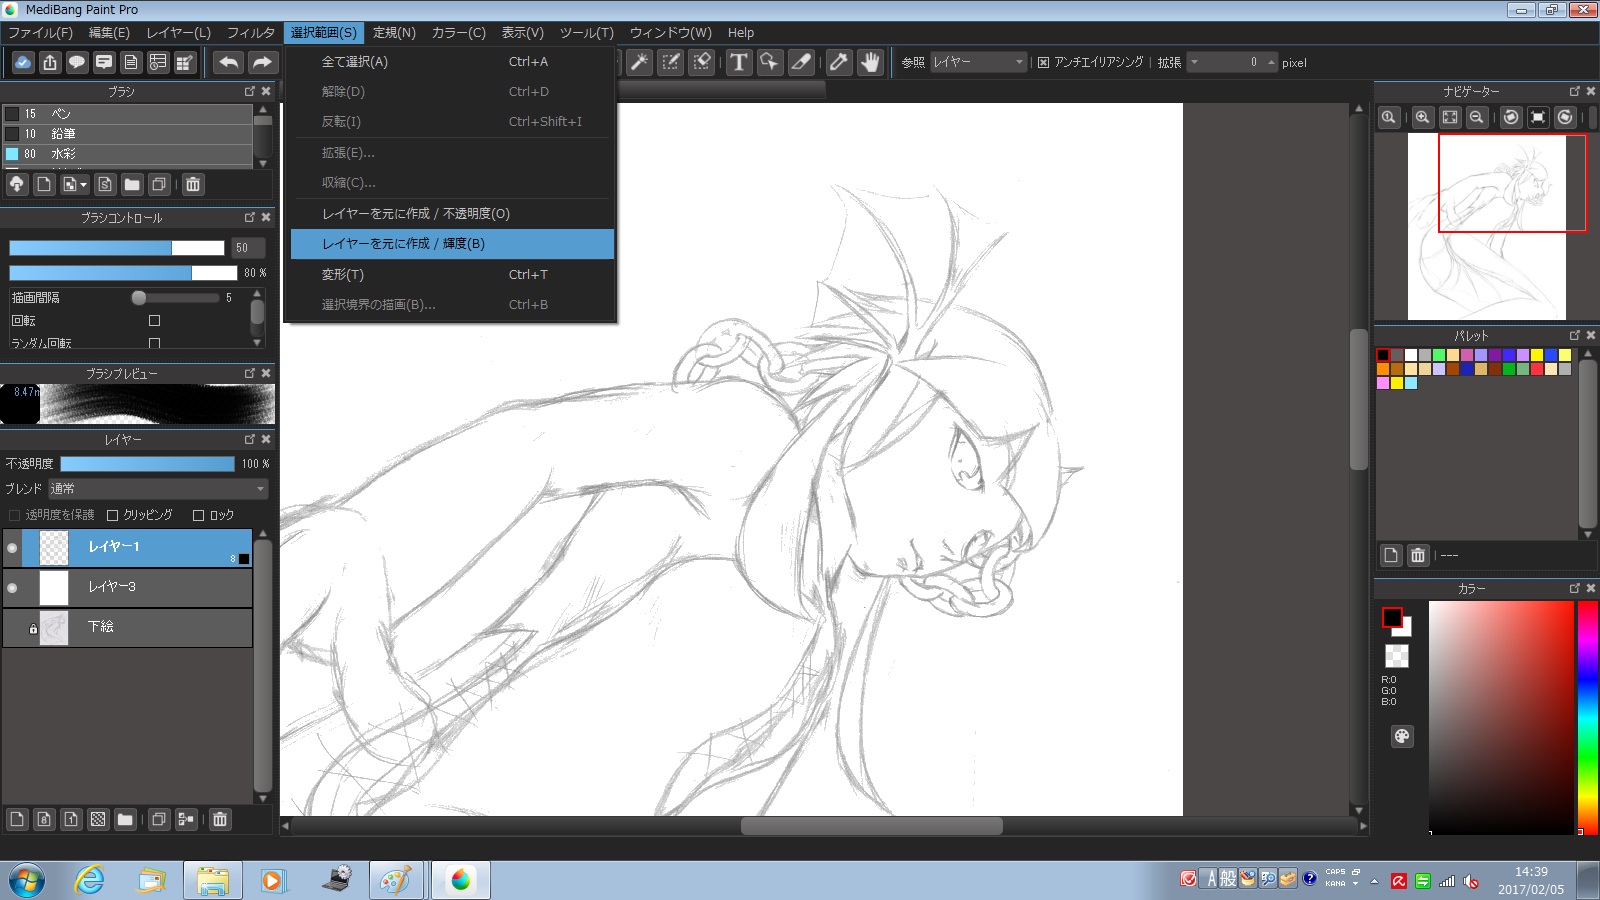1600x900 pixels.
Task: Delete the layer with the trash icon
Action: pos(220,819)
